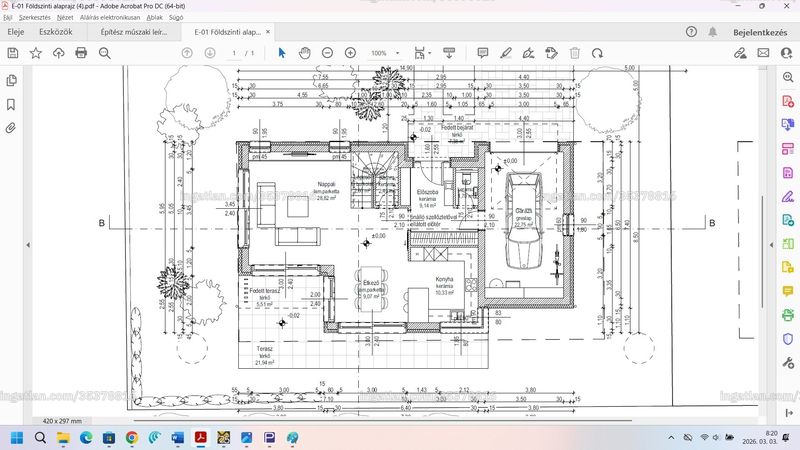Open Microsoft Word from the taskbar
The height and width of the screenshot is (450, 800).
pos(178,438)
